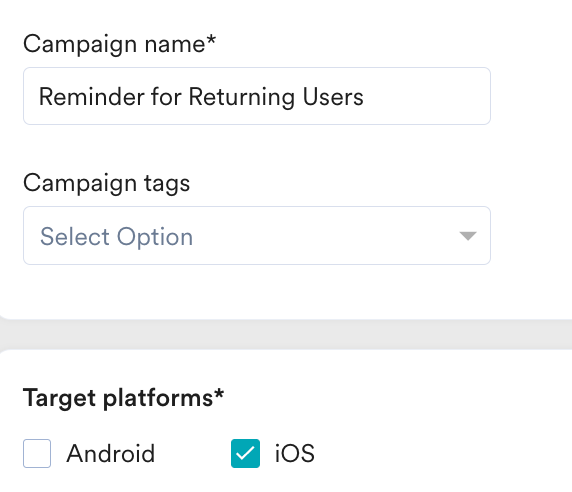Click the word Returning in campaign name field

click(x=241, y=98)
